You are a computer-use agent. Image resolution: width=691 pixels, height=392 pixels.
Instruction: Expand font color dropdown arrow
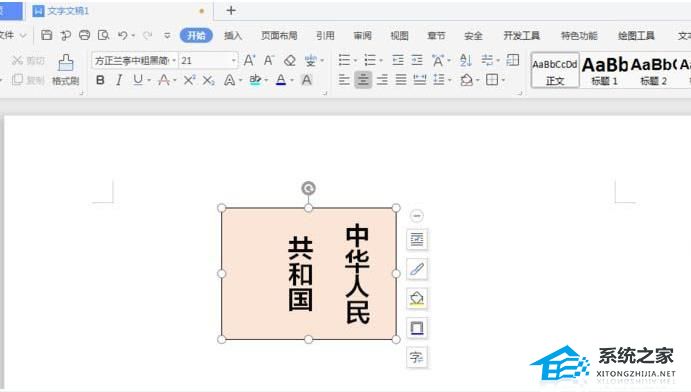click(292, 80)
